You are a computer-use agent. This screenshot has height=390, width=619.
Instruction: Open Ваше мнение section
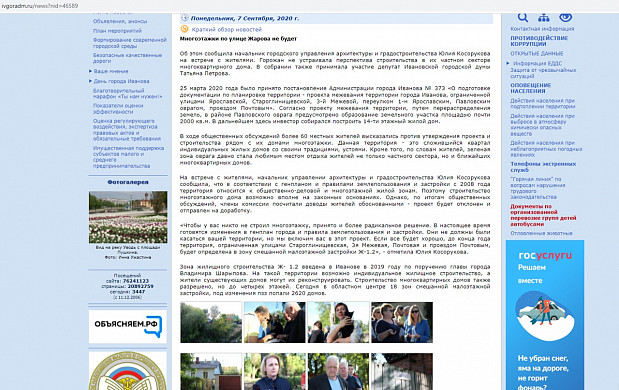(111, 71)
